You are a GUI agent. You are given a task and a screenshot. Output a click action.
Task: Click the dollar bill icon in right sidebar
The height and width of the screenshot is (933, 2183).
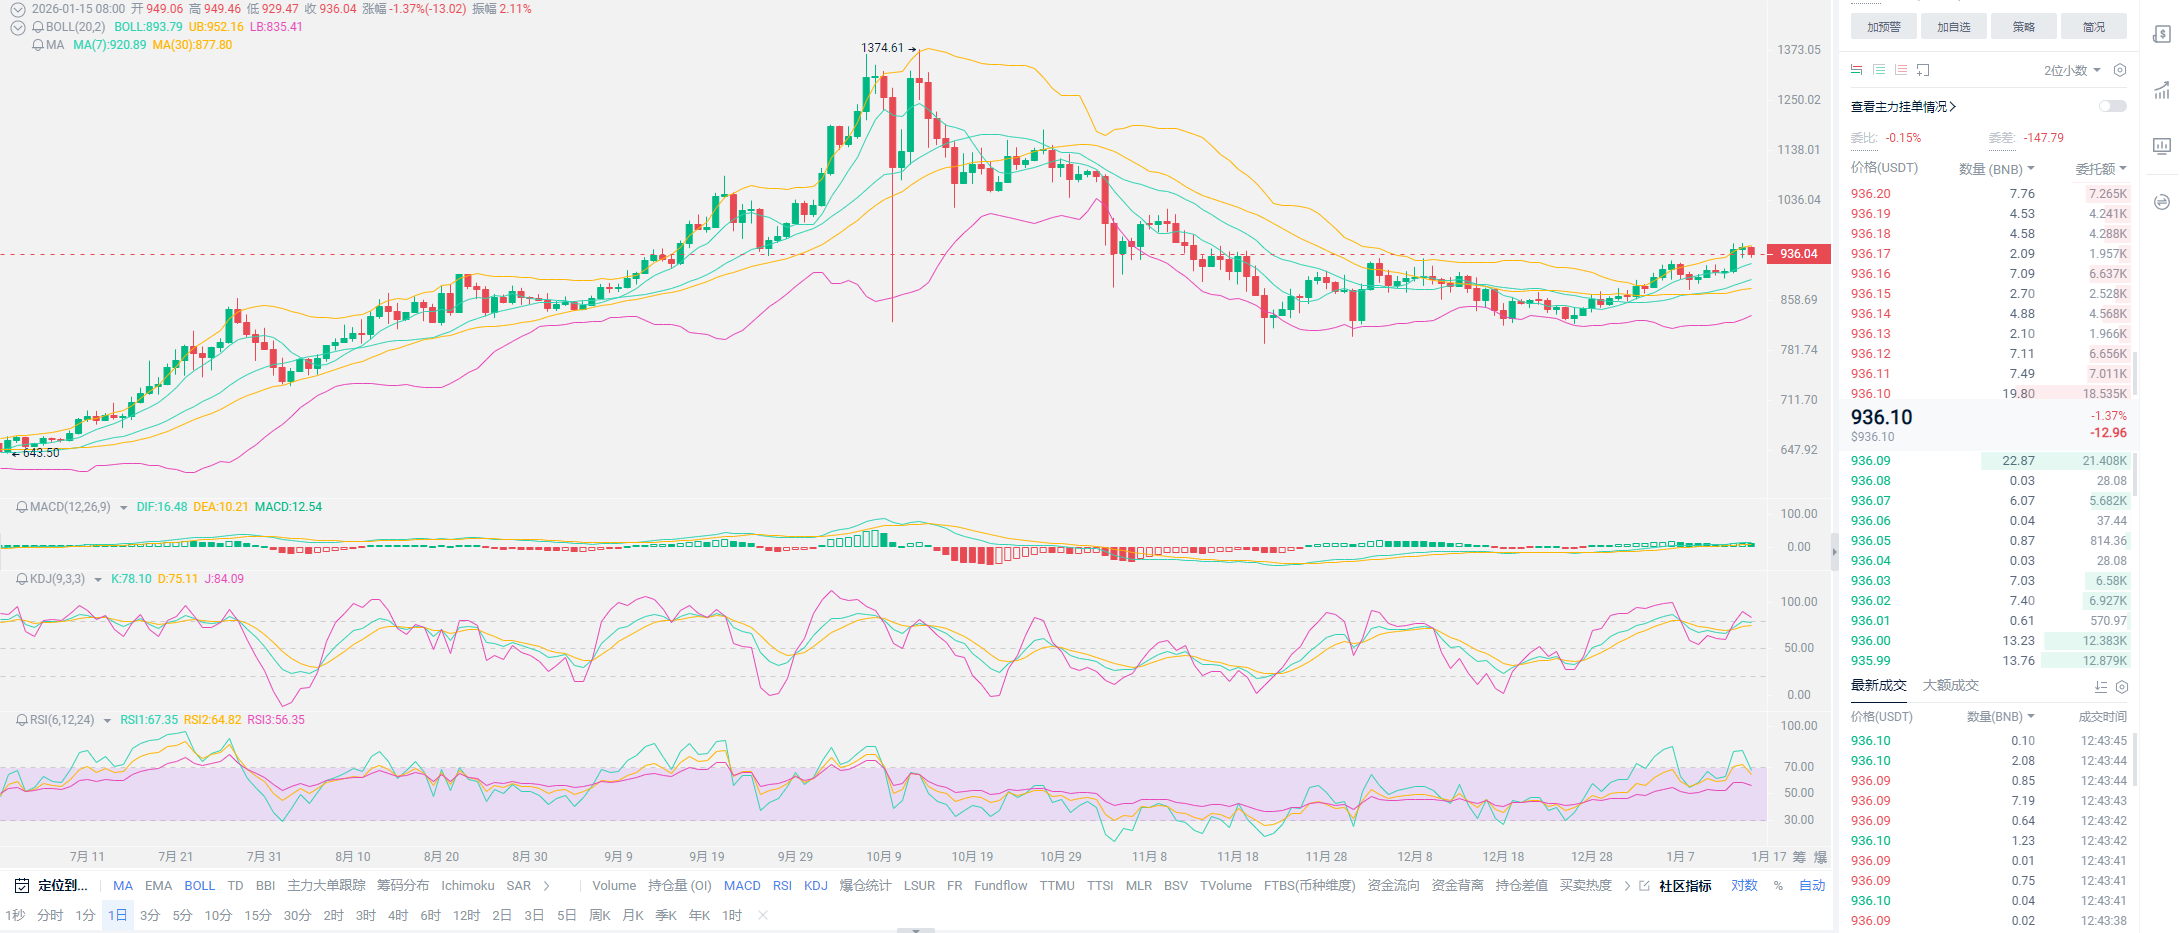coord(2162,35)
